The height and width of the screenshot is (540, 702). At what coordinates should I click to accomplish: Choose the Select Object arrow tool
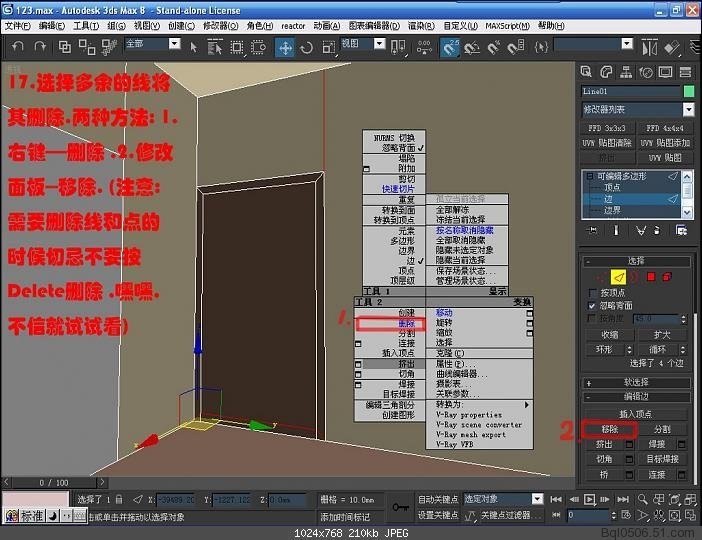pos(193,47)
